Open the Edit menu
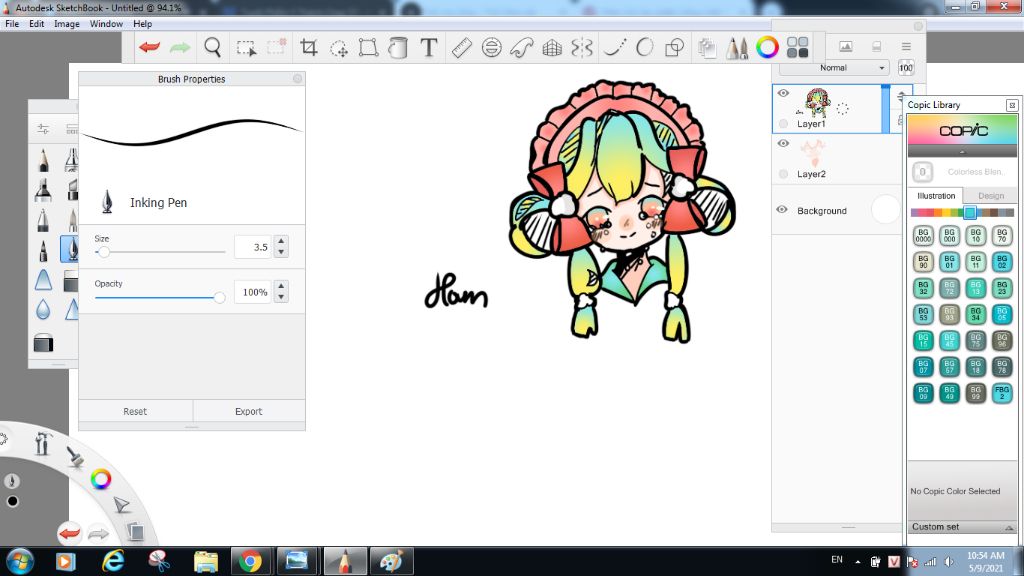 click(x=37, y=24)
